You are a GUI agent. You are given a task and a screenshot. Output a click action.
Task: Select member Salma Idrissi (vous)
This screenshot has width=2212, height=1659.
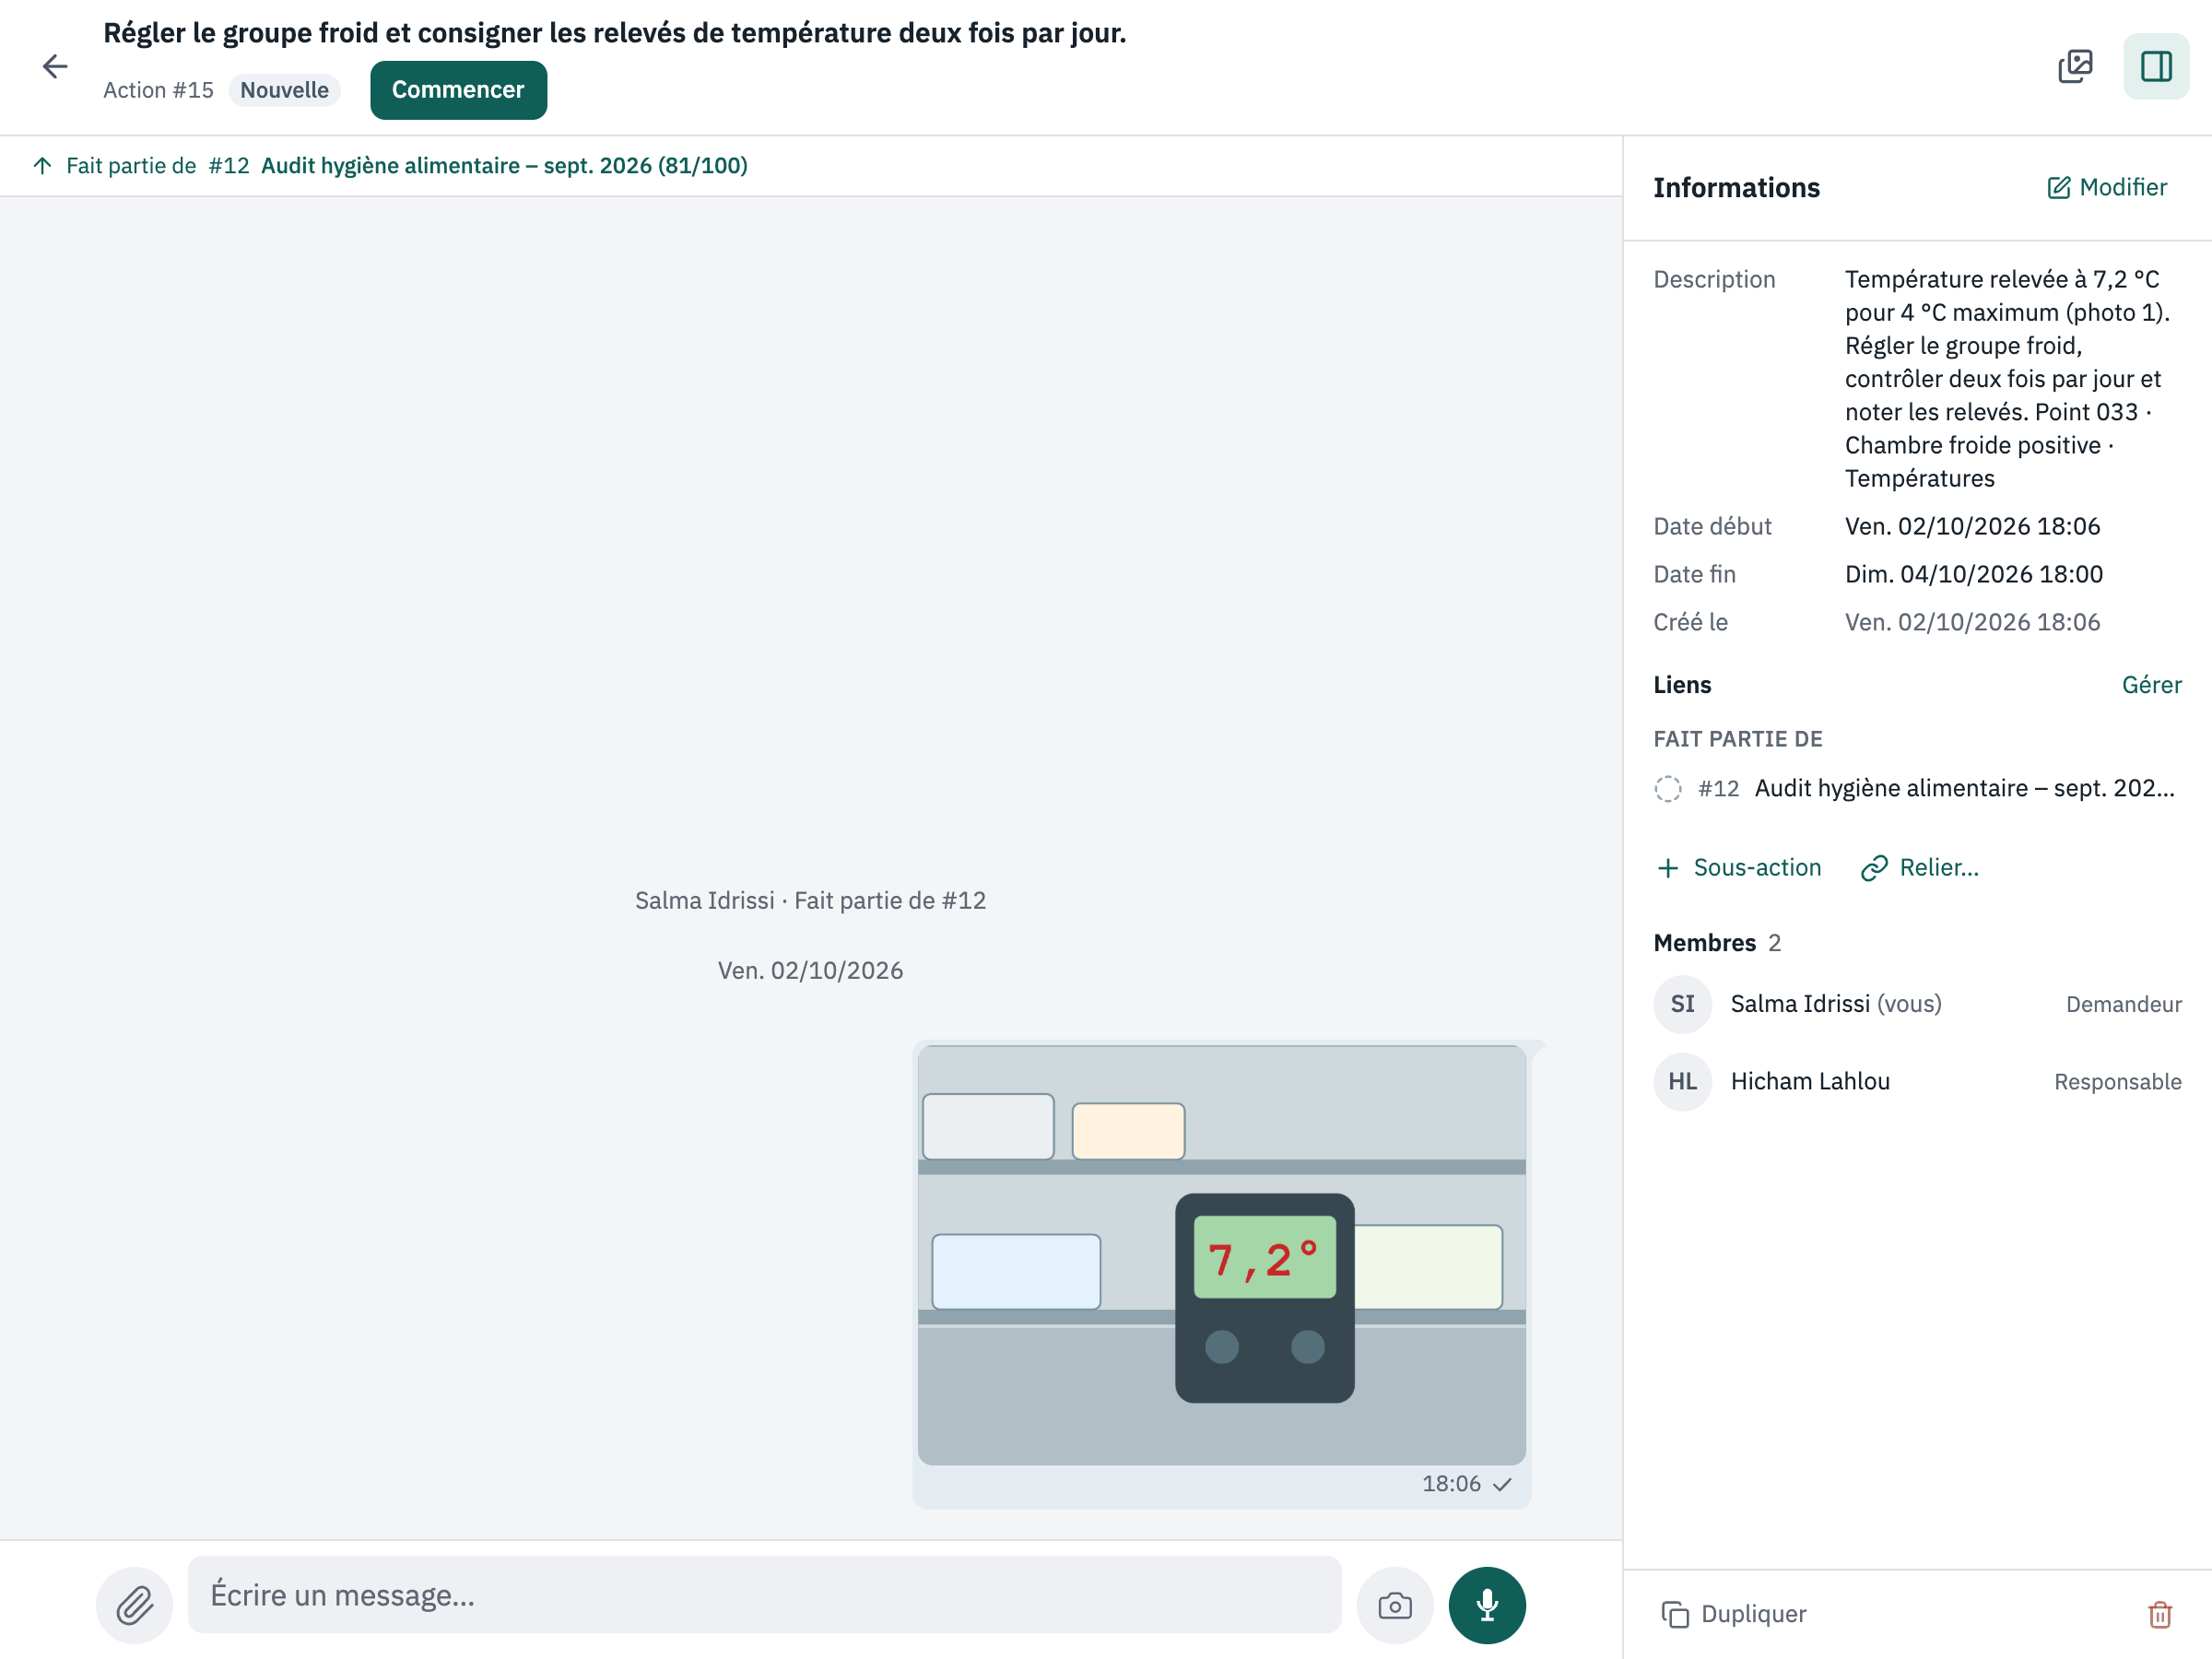[x=1917, y=1004]
